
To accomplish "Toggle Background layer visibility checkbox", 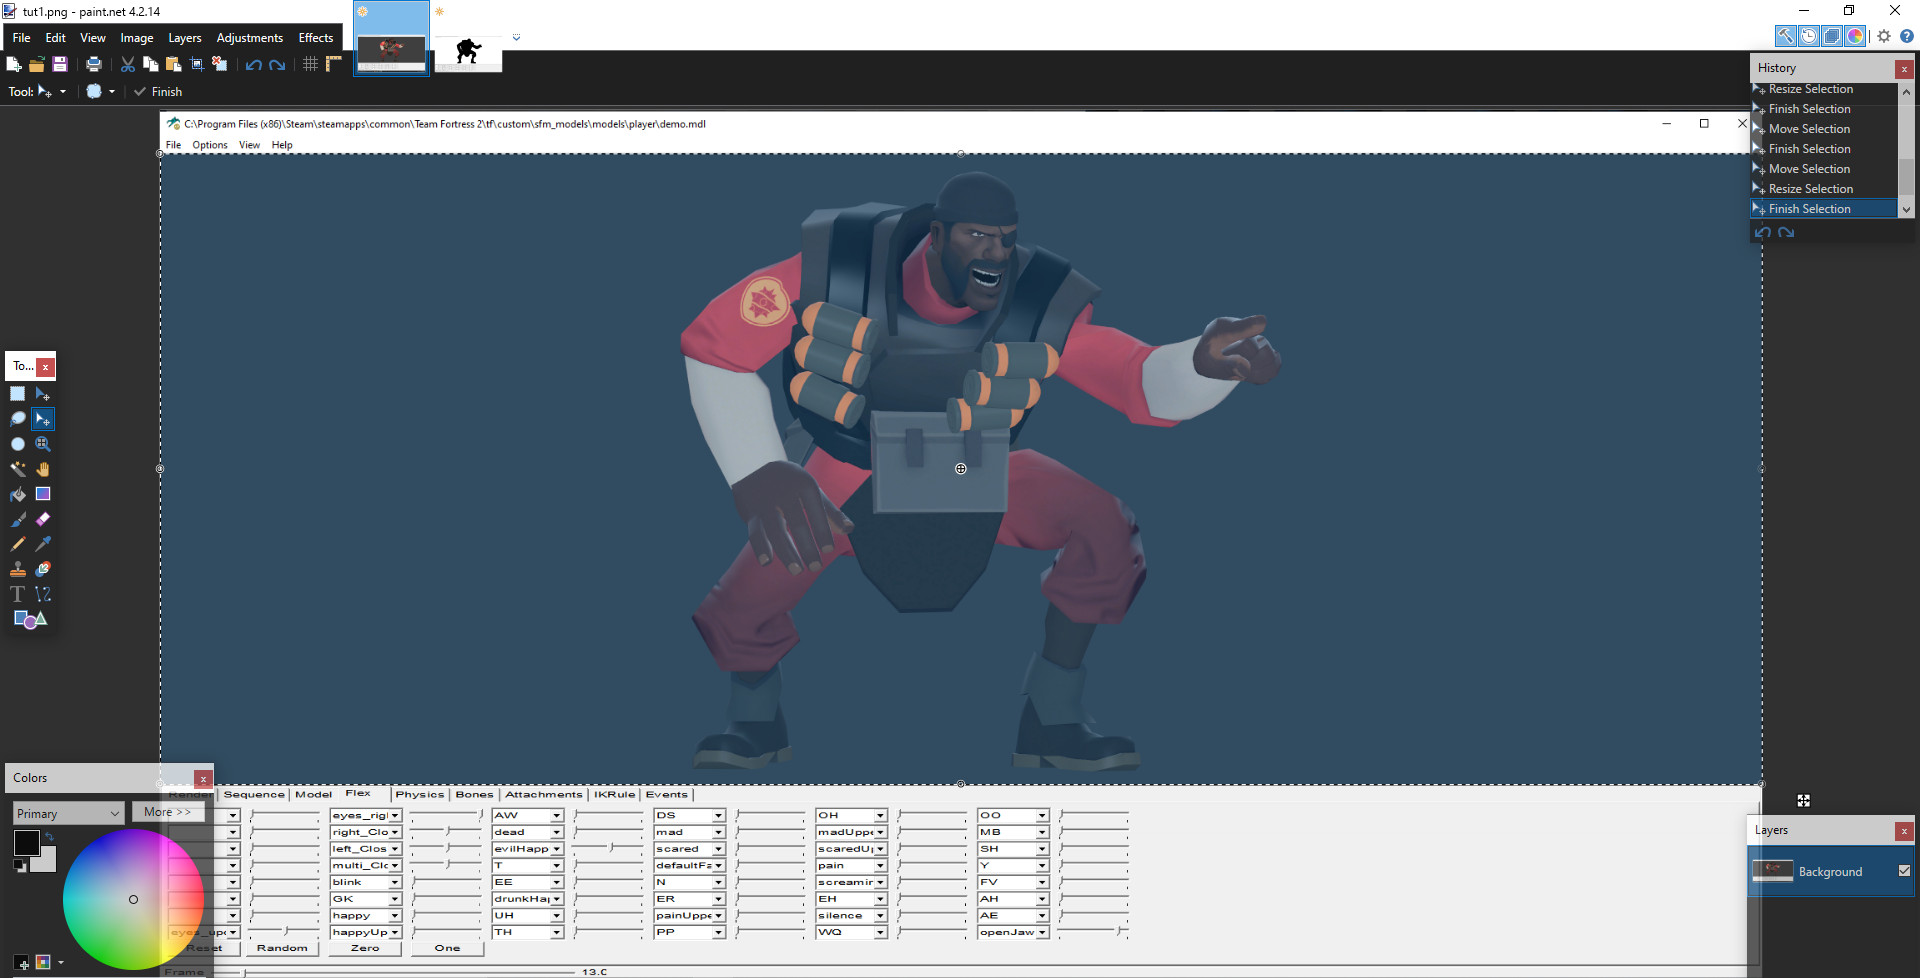I will 1904,871.
